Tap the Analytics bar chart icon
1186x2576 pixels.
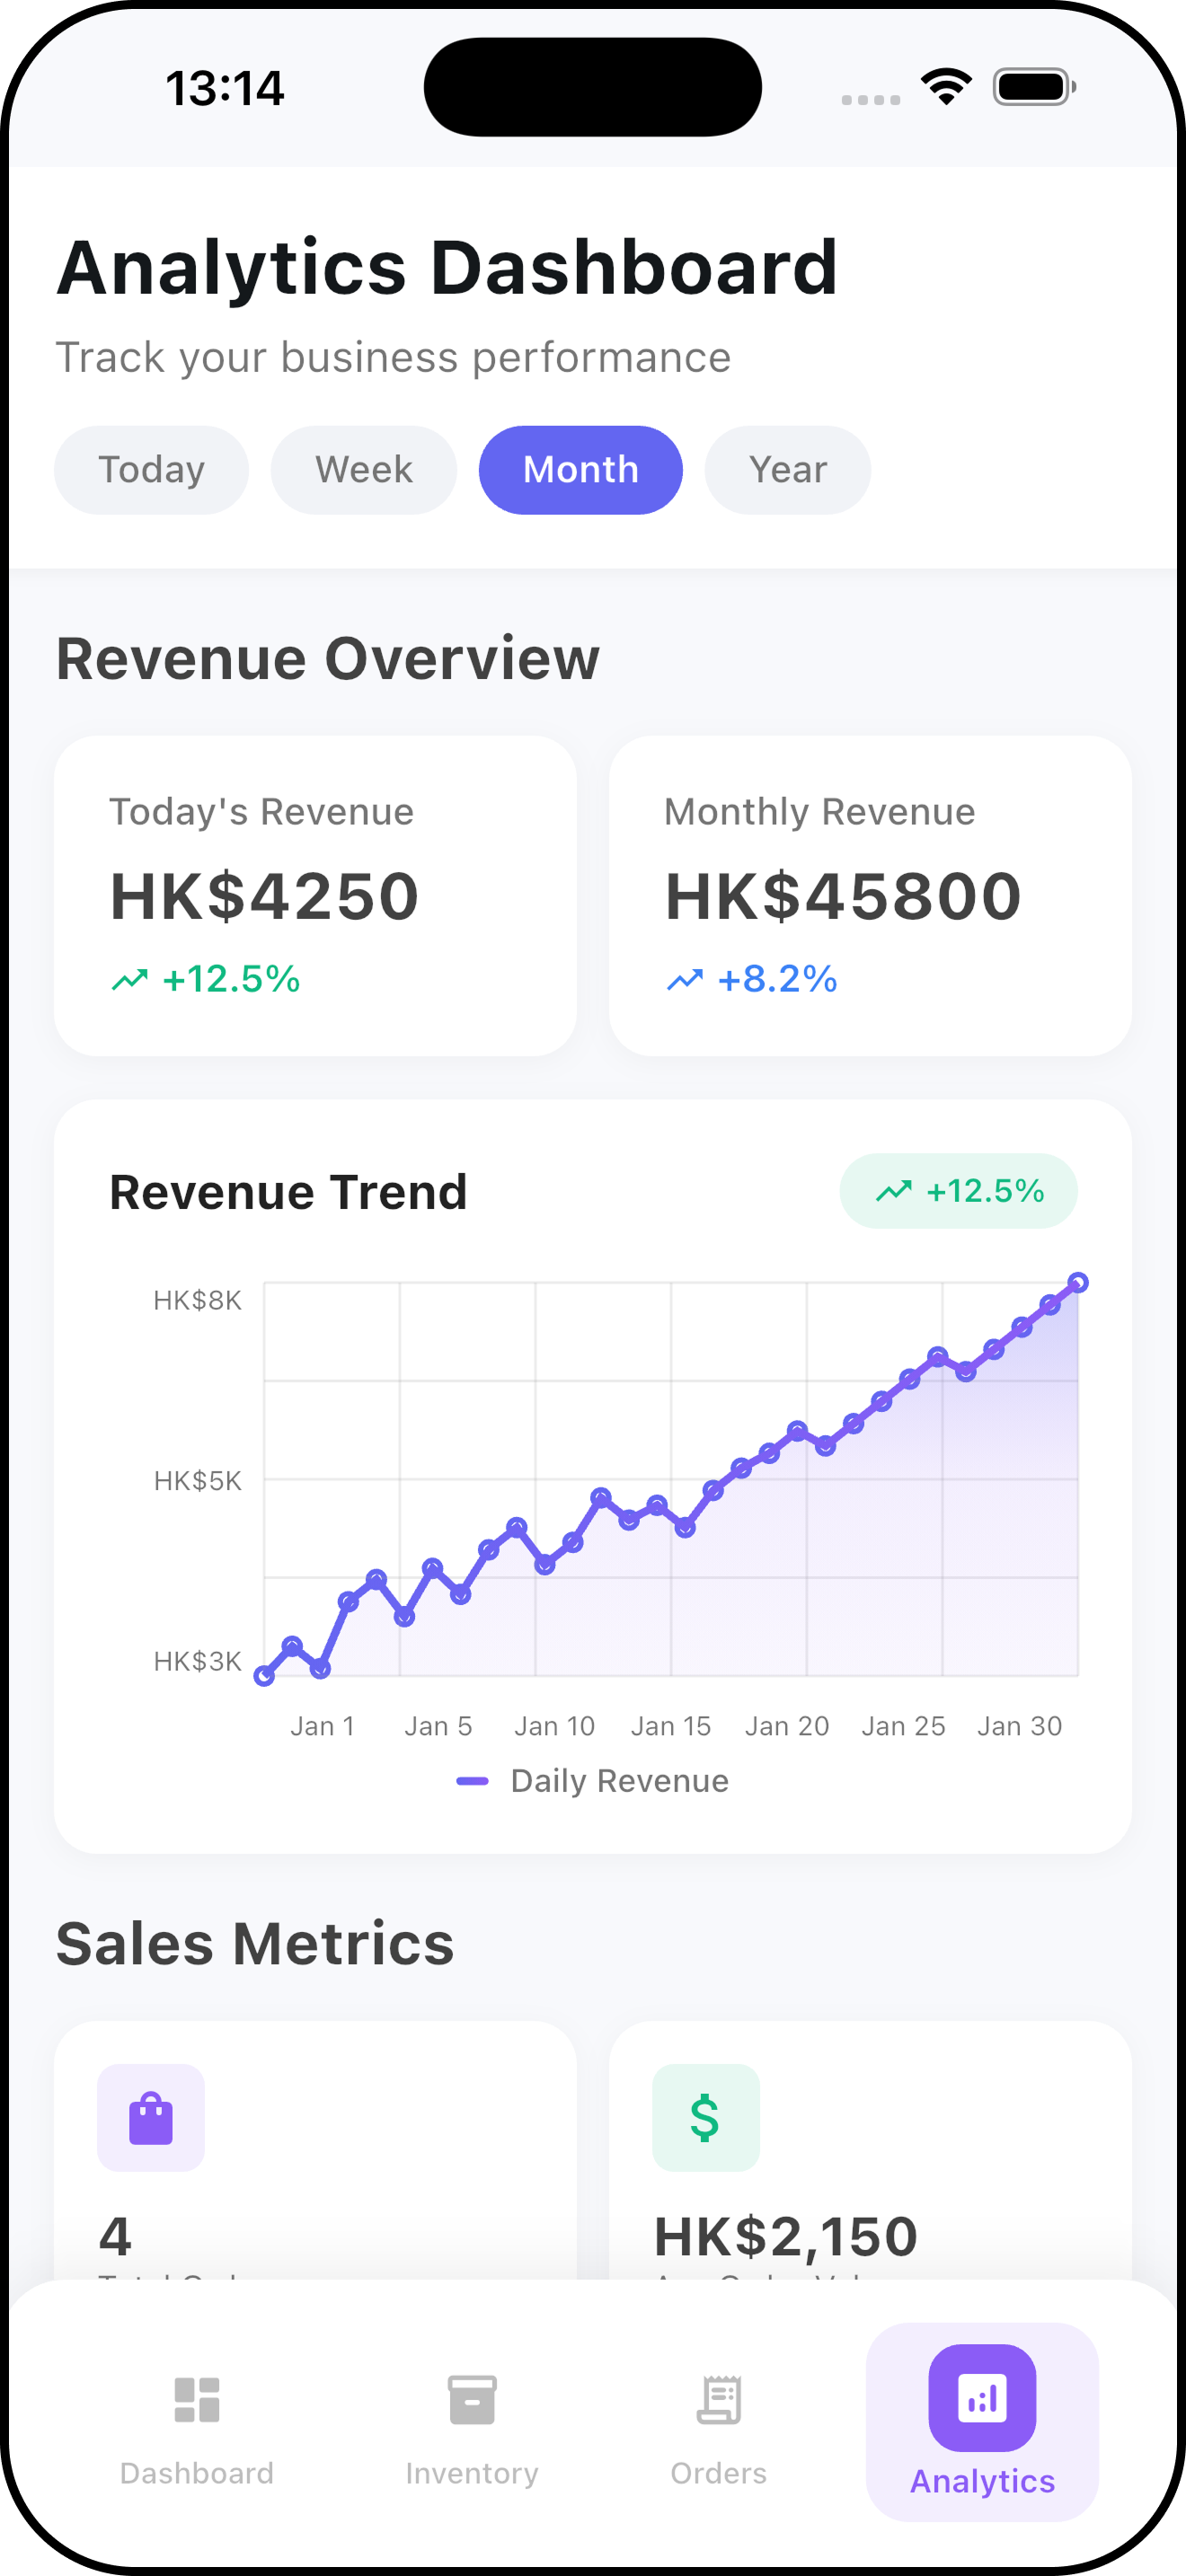click(982, 2398)
